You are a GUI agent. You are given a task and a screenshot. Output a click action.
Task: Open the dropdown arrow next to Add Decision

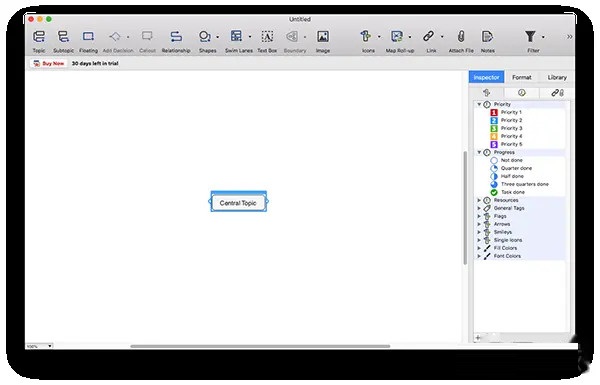[128, 38]
